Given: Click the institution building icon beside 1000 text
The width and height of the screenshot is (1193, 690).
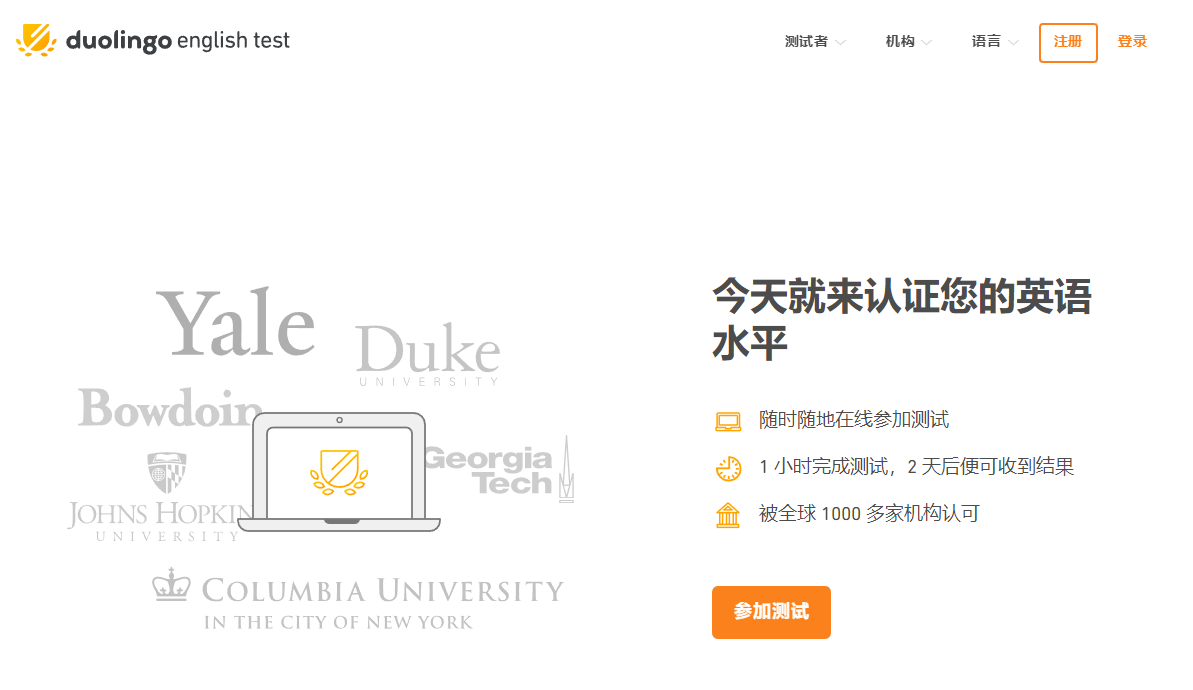Looking at the screenshot, I should pos(728,515).
